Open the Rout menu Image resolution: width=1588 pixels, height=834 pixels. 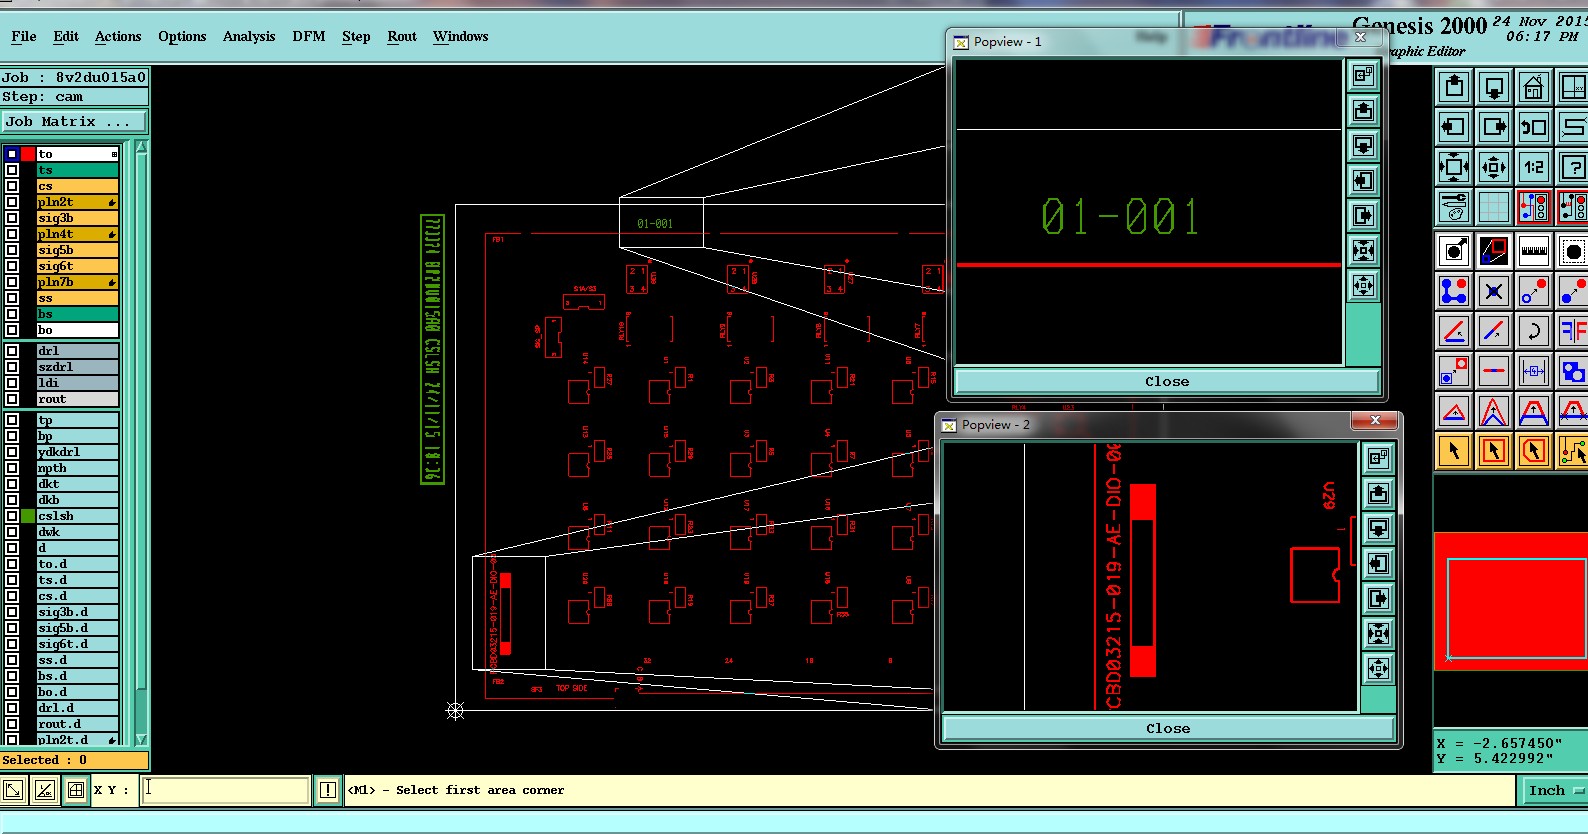[402, 36]
